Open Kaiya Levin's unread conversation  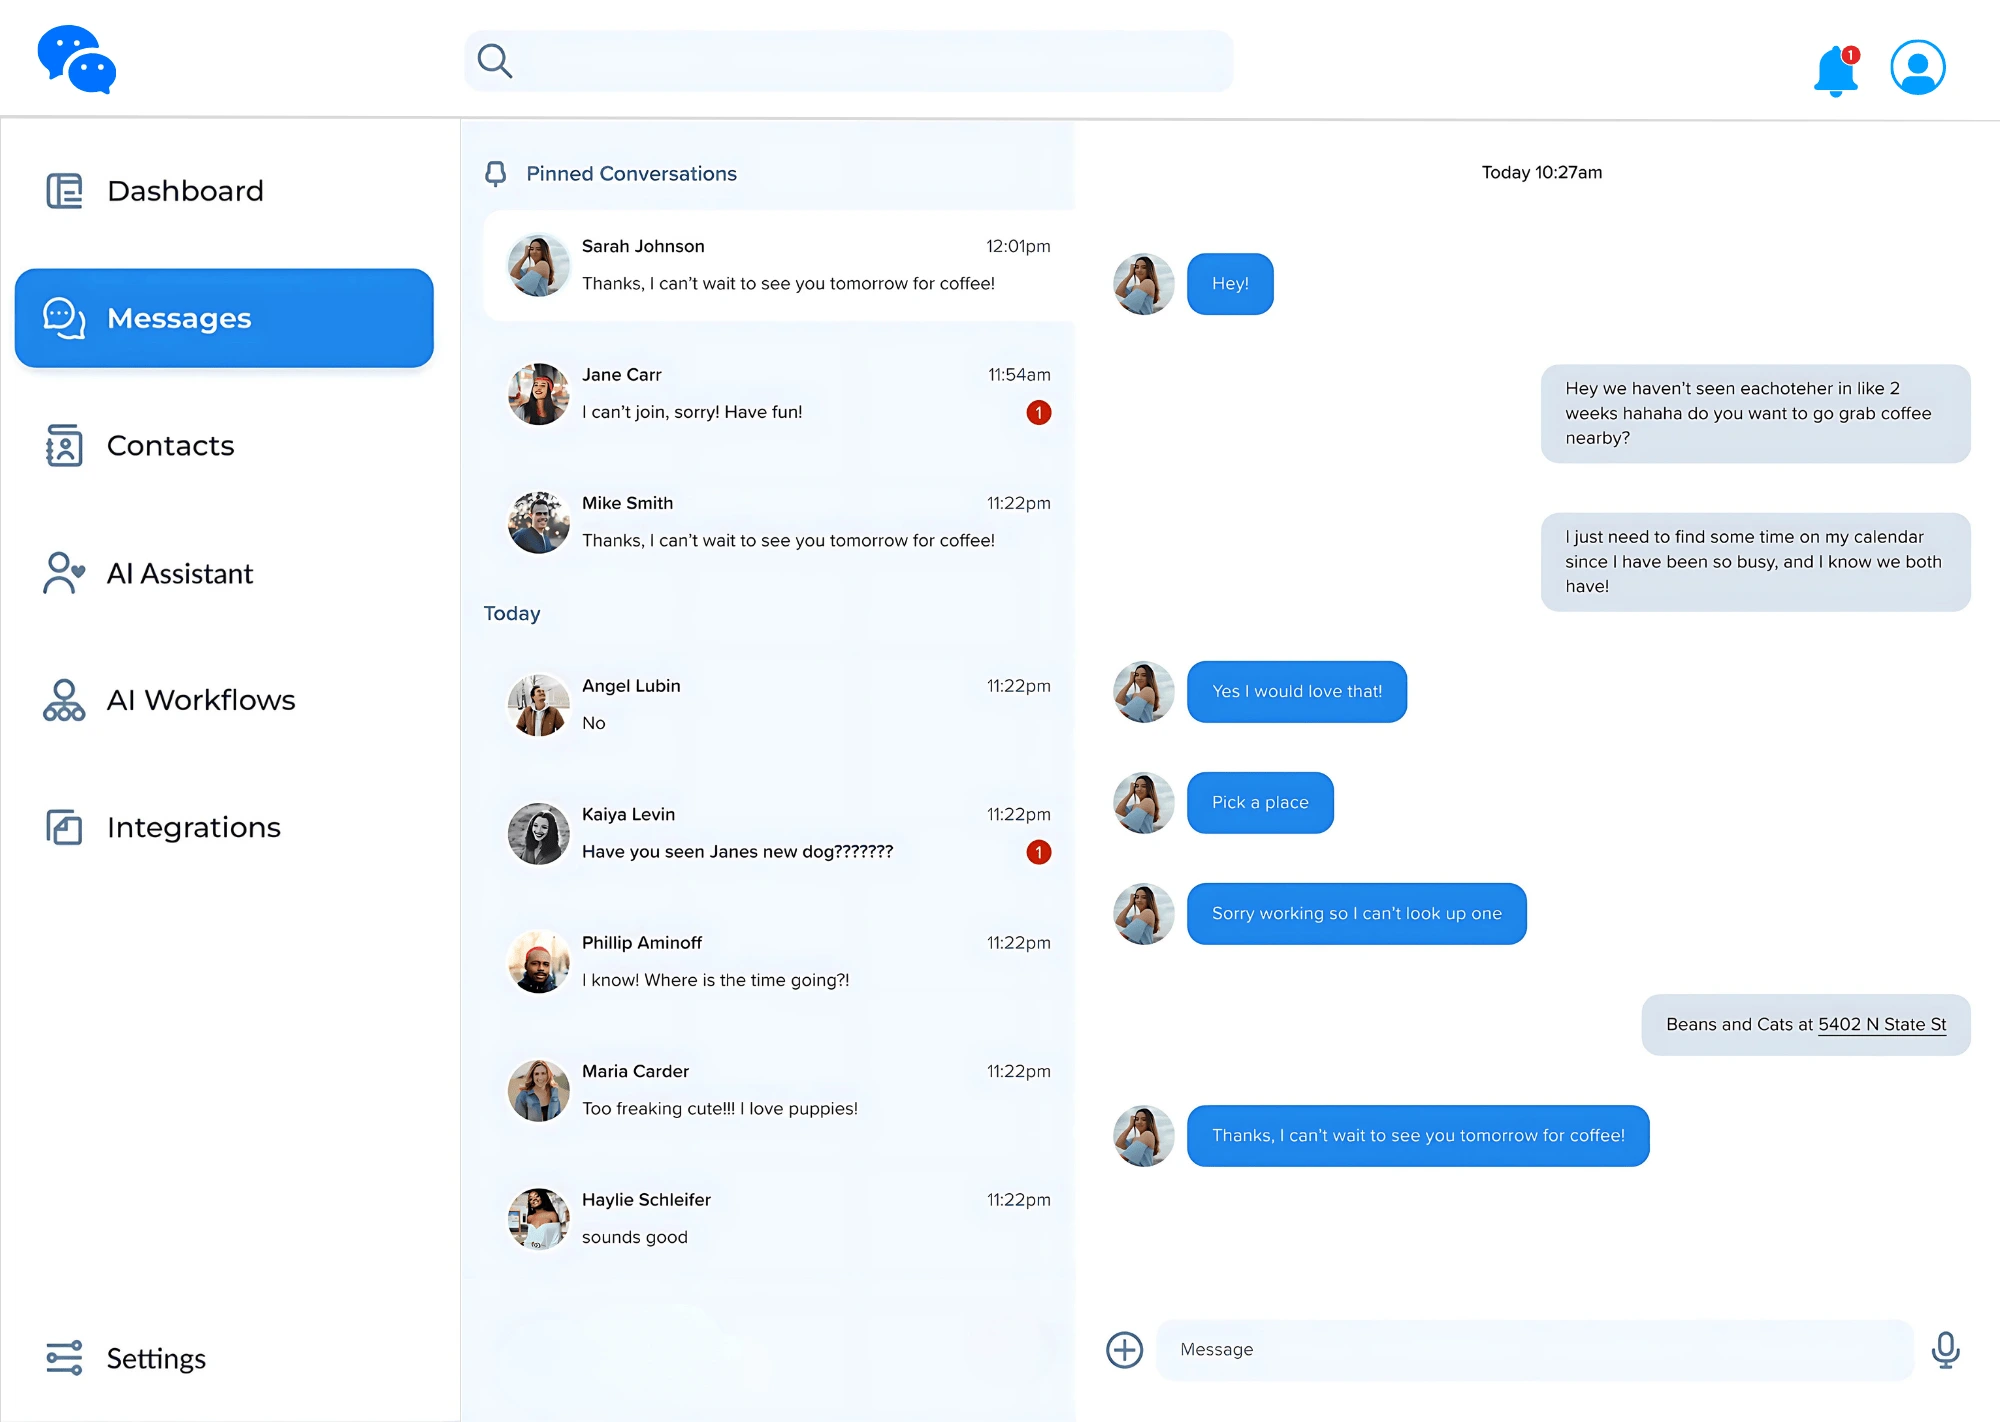(x=778, y=833)
